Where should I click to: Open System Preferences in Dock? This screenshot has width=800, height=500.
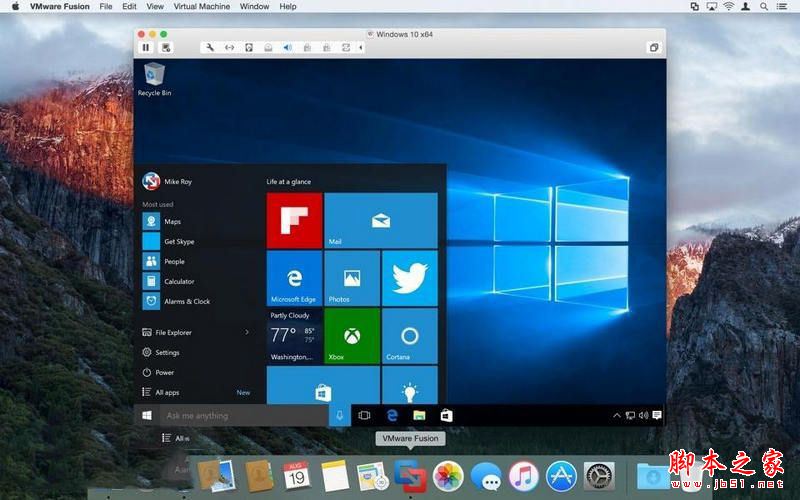point(599,477)
